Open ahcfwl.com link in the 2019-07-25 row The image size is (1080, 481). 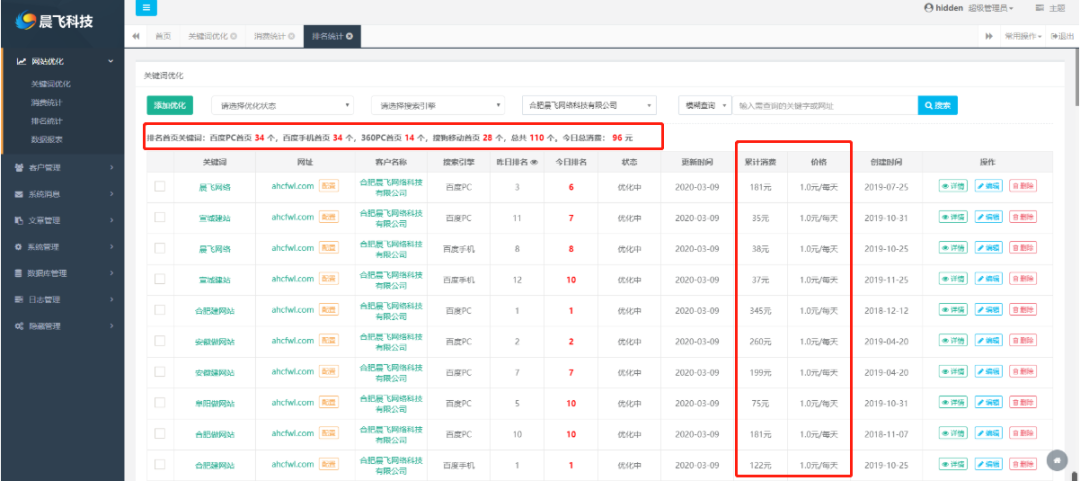tap(293, 185)
